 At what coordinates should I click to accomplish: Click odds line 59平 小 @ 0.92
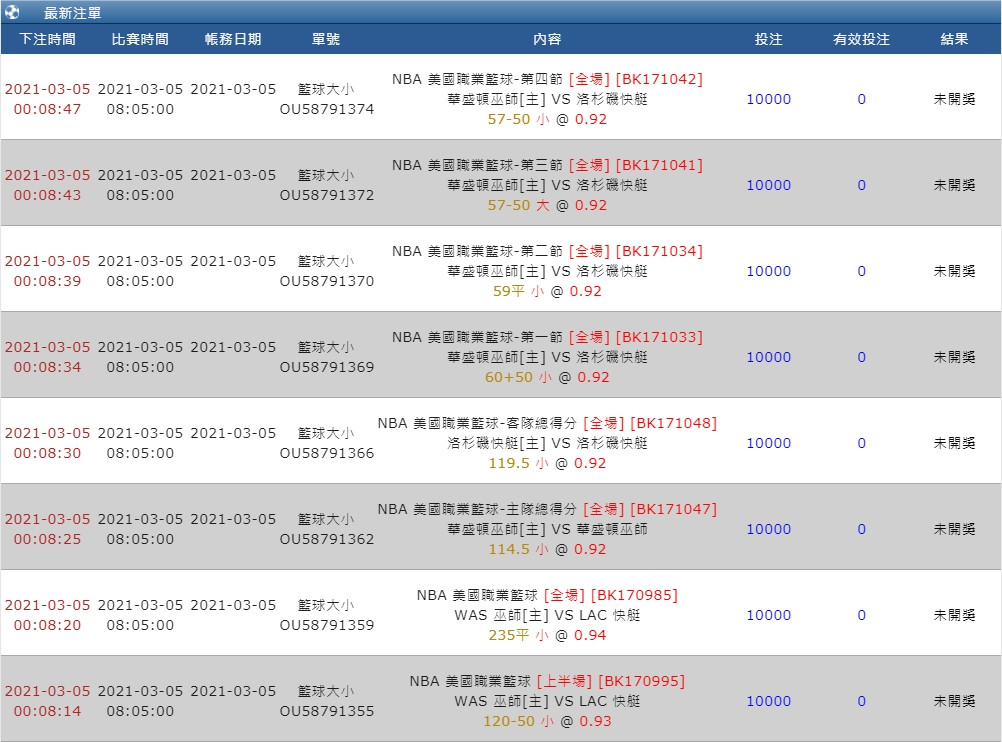click(547, 291)
